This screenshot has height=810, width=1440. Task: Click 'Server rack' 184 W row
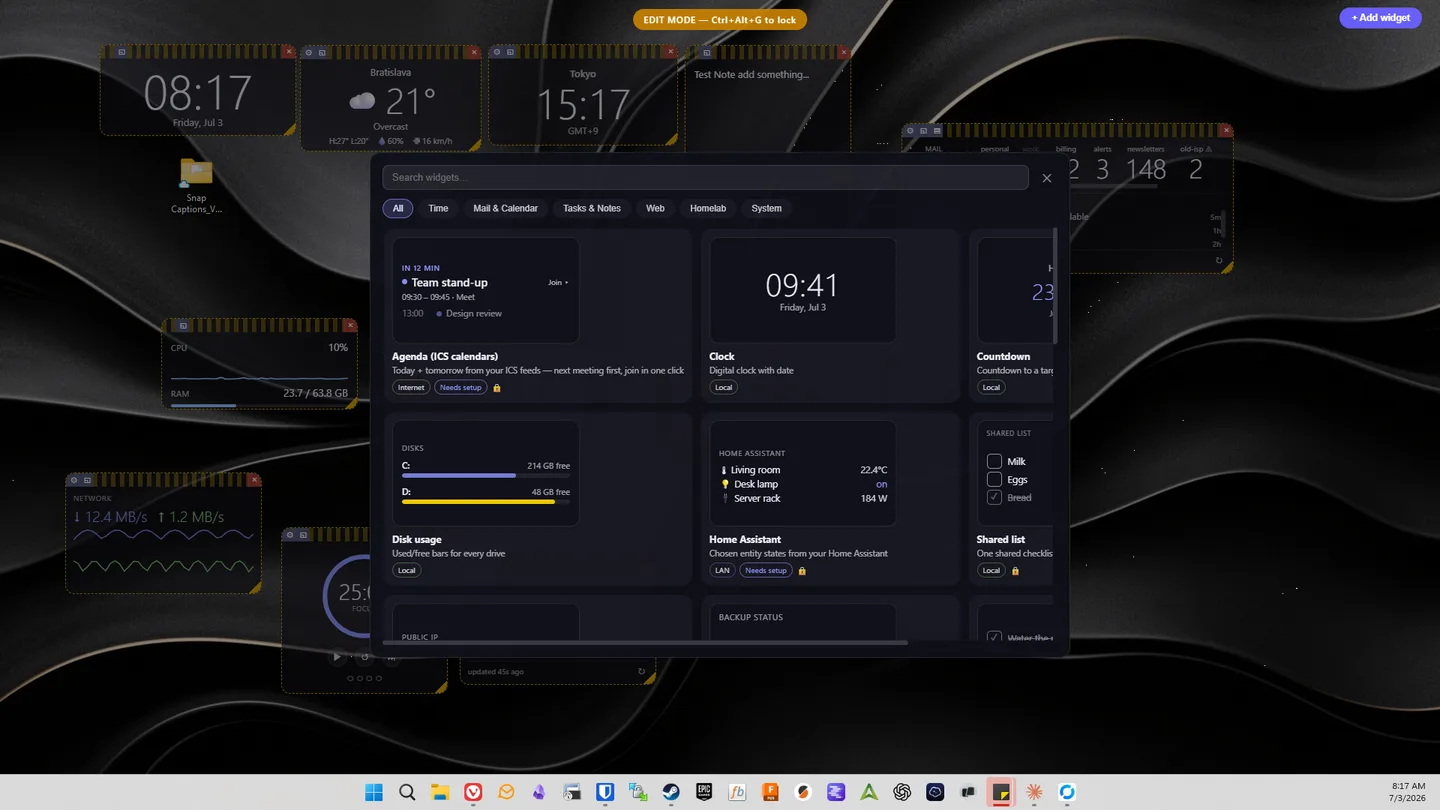803,498
